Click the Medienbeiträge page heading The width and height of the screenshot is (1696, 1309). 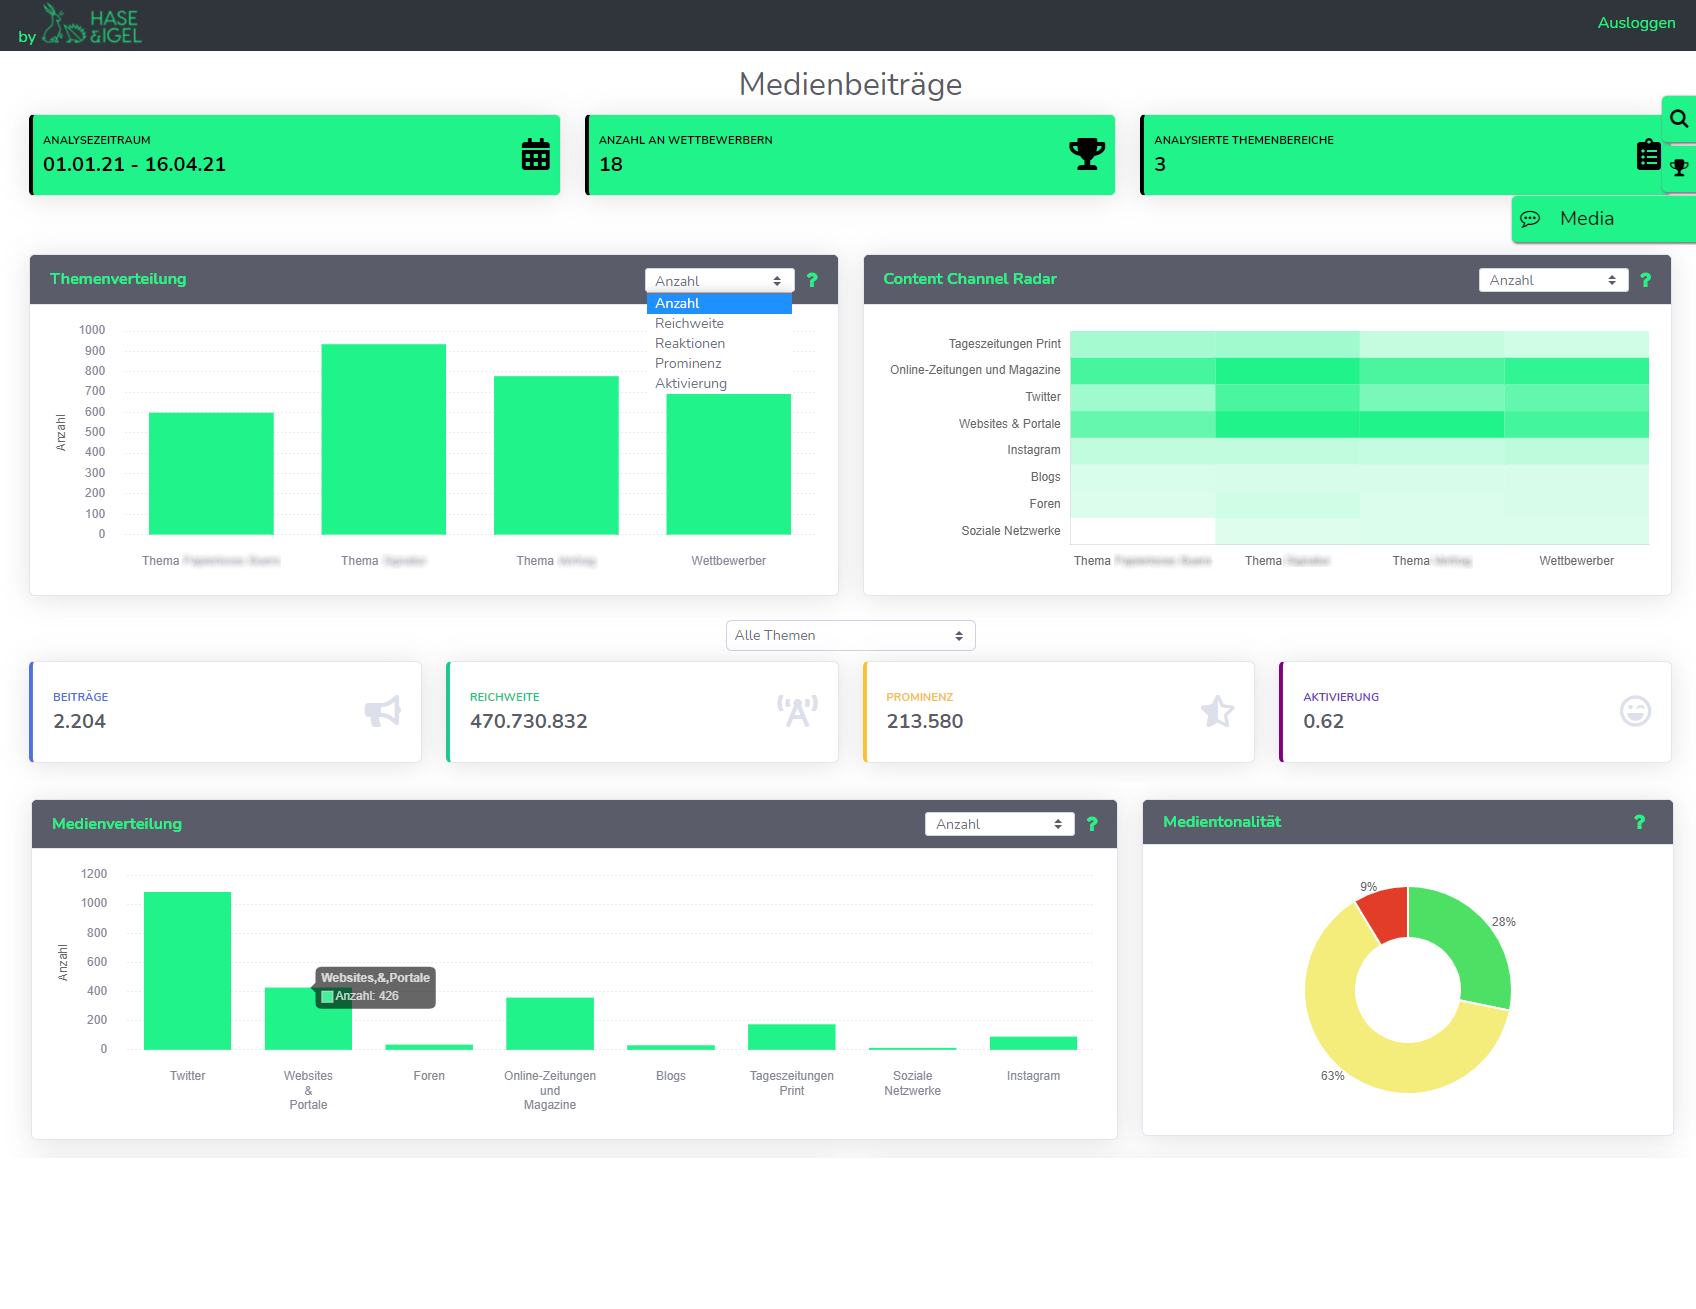(x=850, y=84)
